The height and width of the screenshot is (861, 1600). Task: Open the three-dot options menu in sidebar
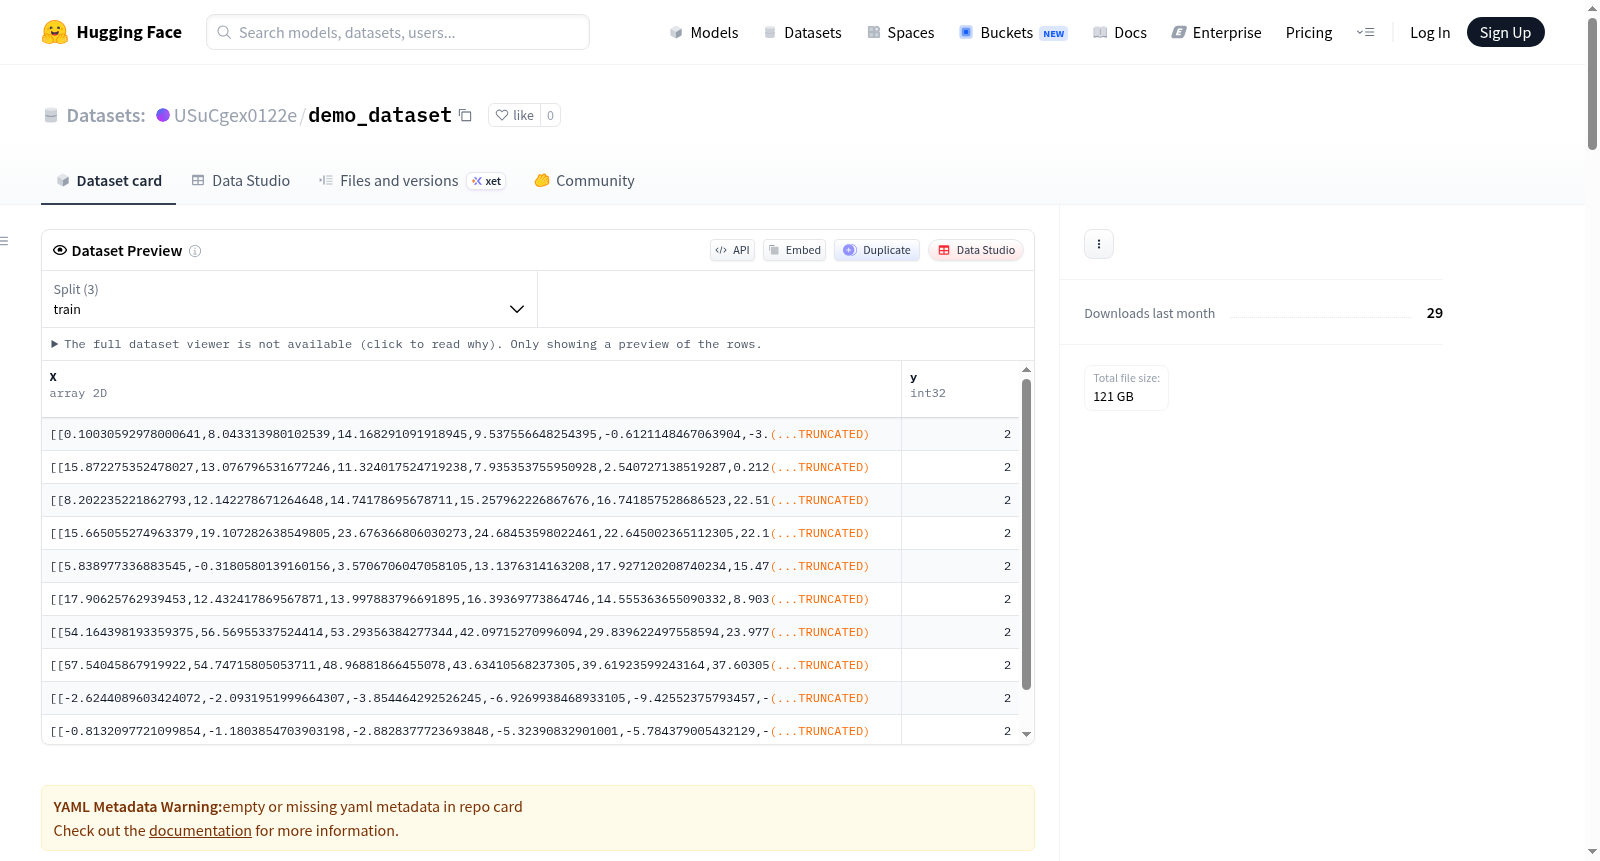(1099, 244)
